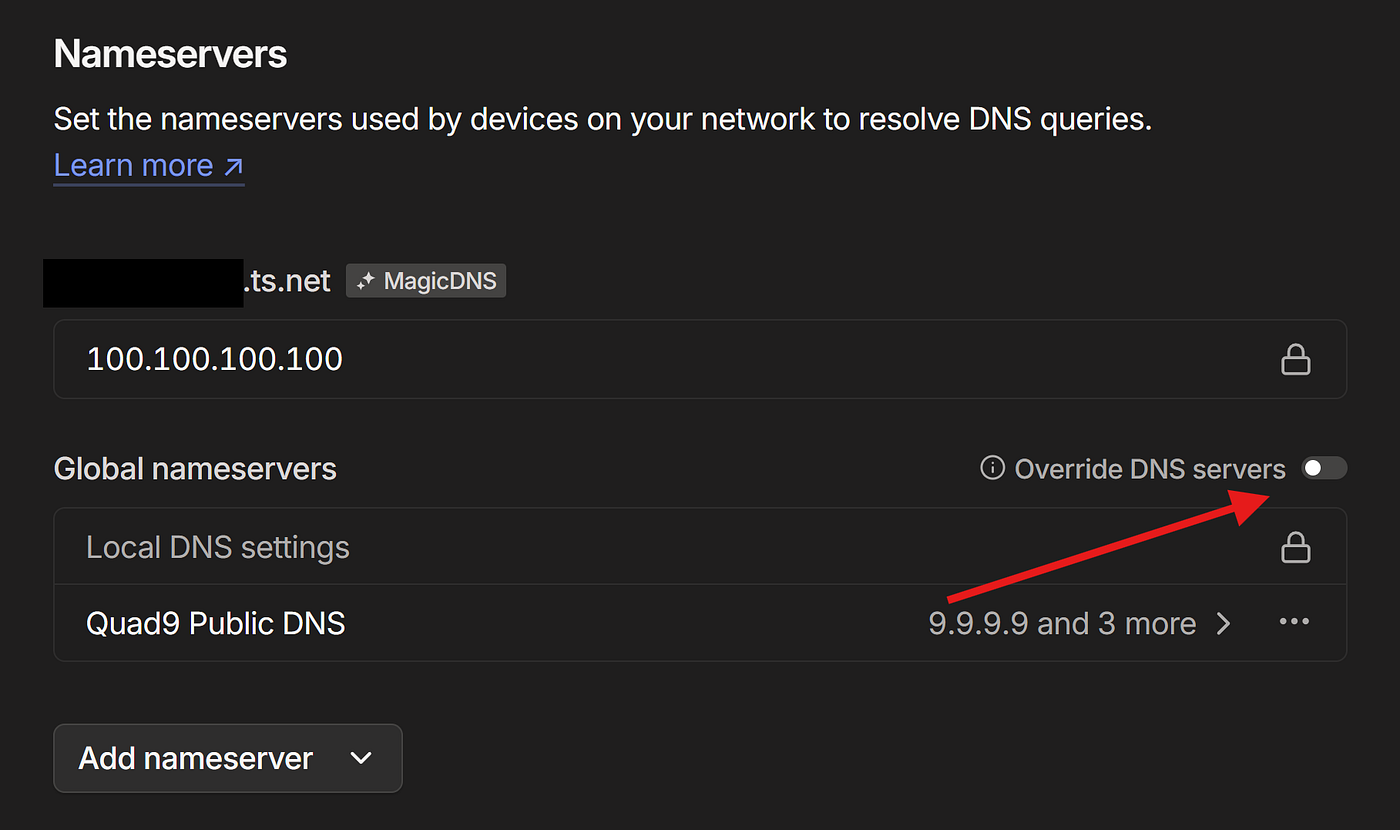The height and width of the screenshot is (830, 1400).
Task: Select the MagicDNS badge label
Action: pos(440,282)
